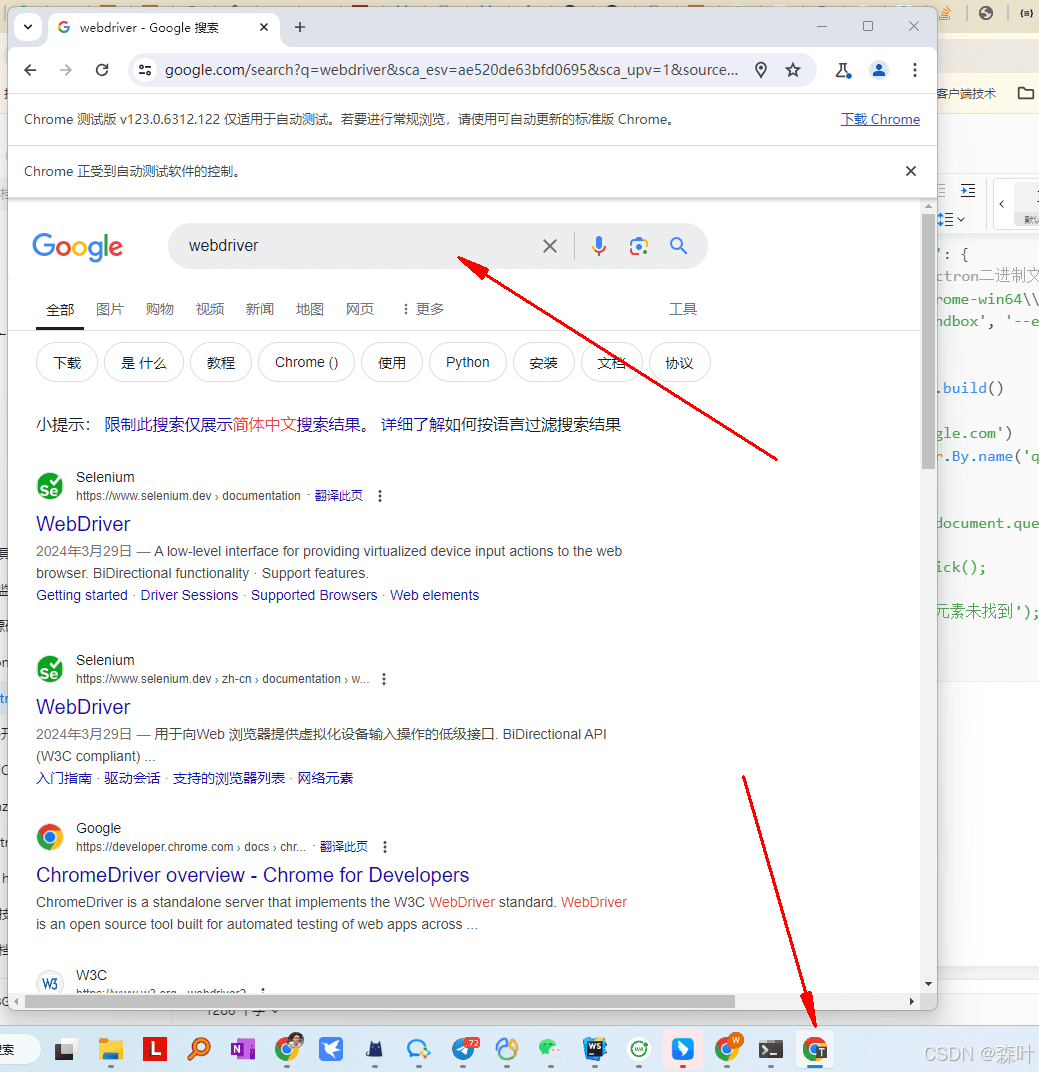Click the vertical scrollbar of the results page
The image size is (1039, 1072).
[x=928, y=342]
